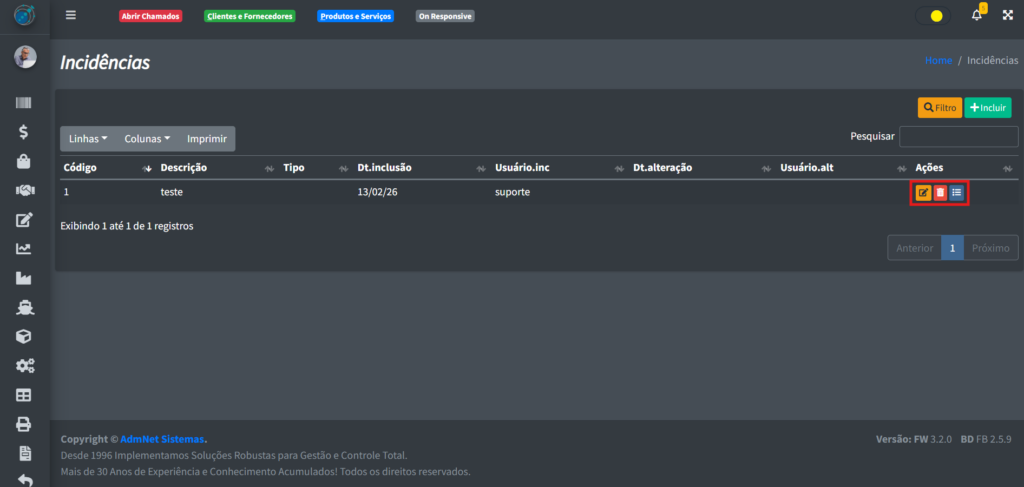Open the Abrir Chamados shortcut
Image resolution: width=1024 pixels, height=487 pixels.
150,17
